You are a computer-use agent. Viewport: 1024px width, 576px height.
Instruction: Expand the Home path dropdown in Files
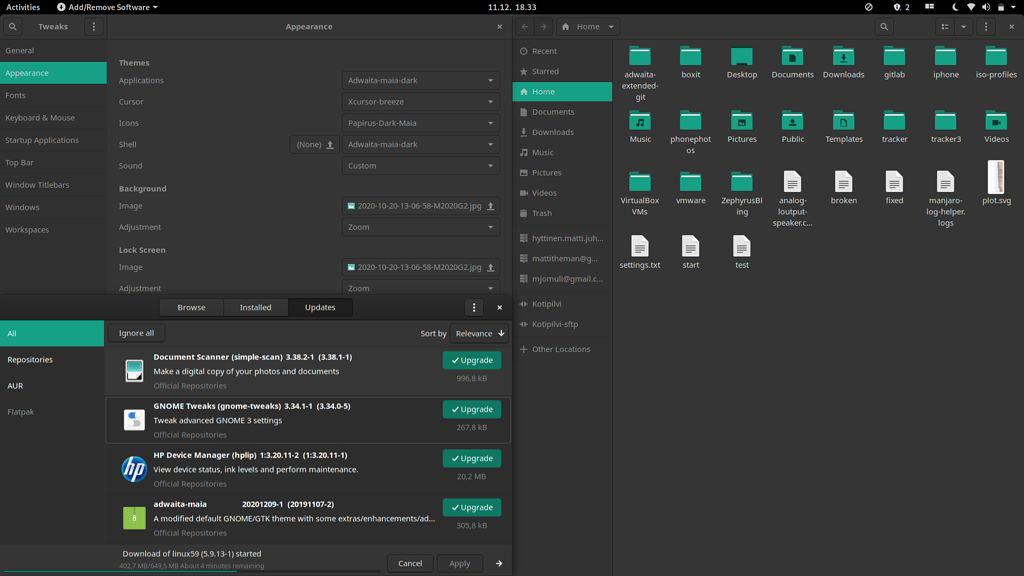(x=610, y=27)
